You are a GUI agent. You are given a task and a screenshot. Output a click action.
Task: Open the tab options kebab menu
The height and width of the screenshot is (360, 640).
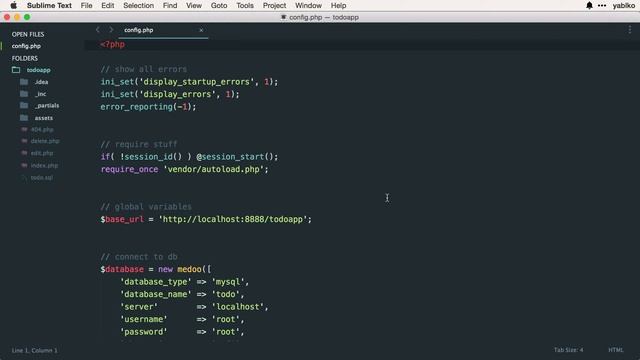click(630, 30)
